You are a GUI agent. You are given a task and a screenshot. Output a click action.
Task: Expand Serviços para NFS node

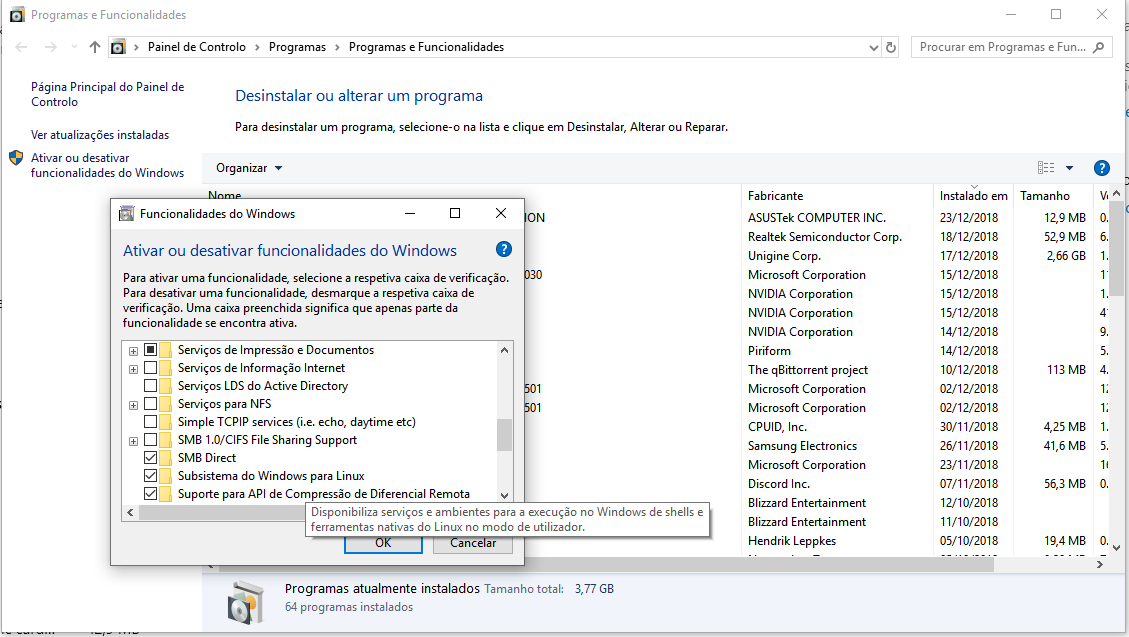pos(133,405)
